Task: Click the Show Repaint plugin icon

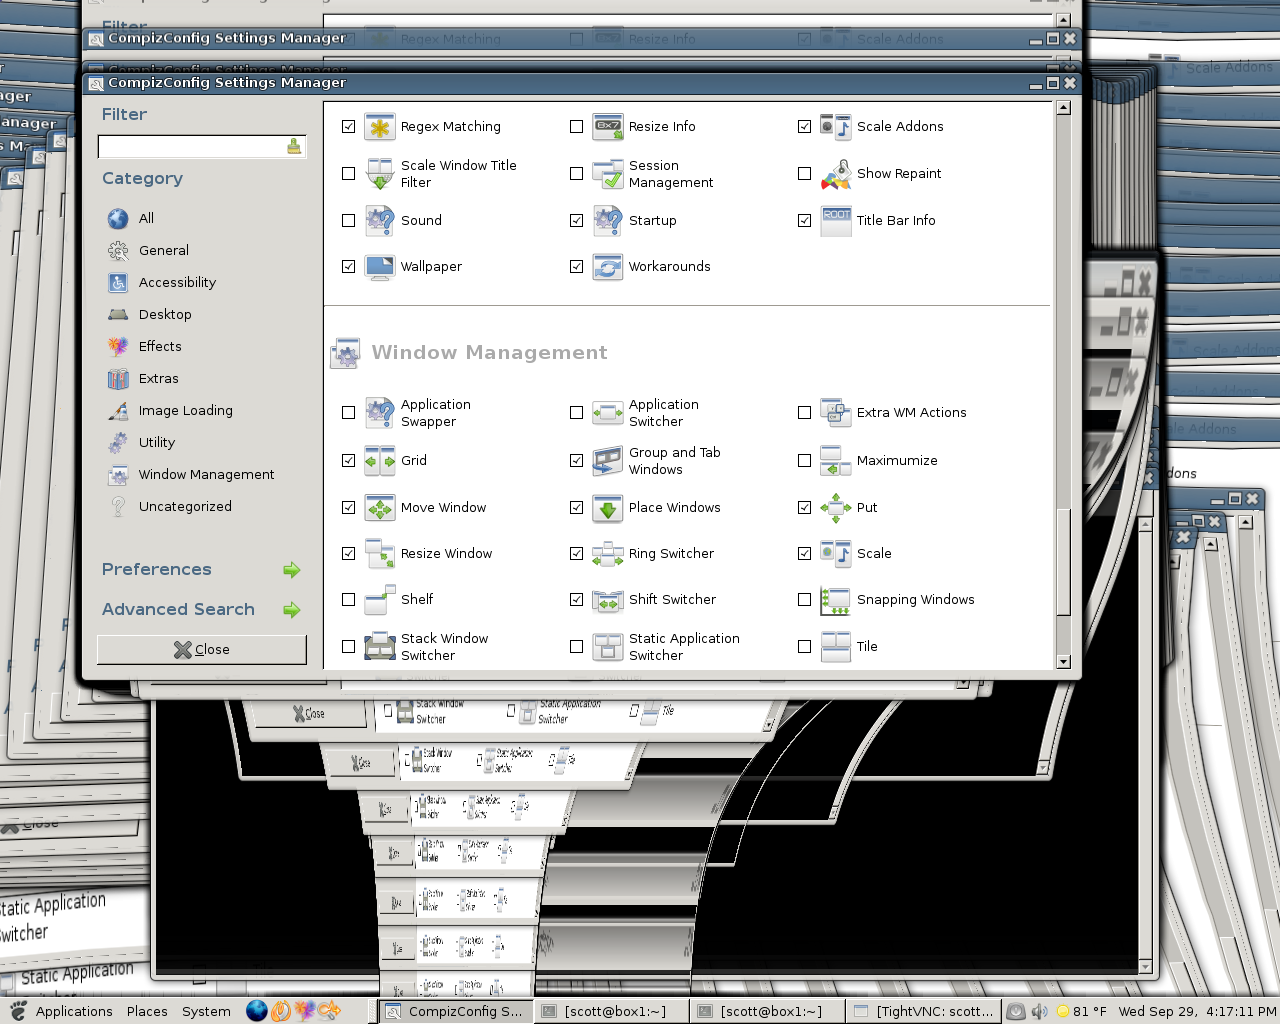Action: (x=836, y=174)
